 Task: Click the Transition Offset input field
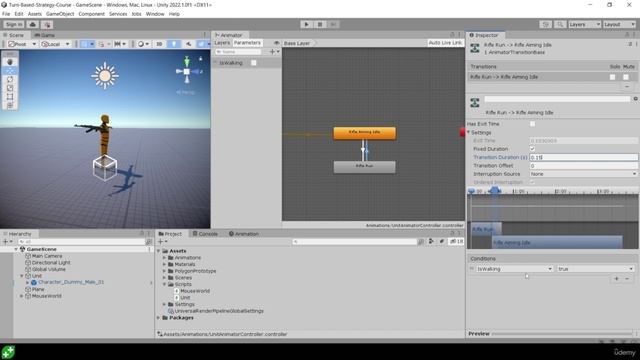tap(583, 166)
